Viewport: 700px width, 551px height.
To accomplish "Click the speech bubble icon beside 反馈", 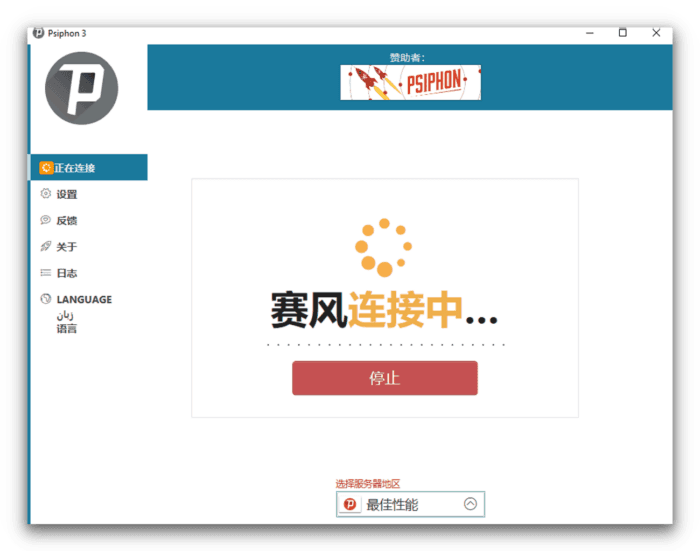I will [45, 220].
